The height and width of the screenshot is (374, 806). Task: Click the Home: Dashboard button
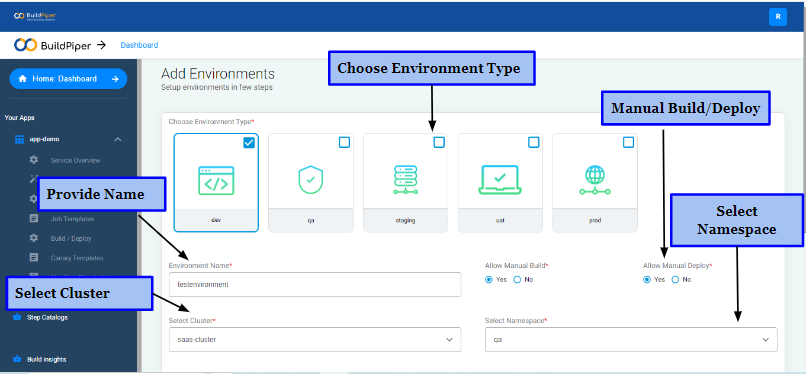(x=68, y=79)
